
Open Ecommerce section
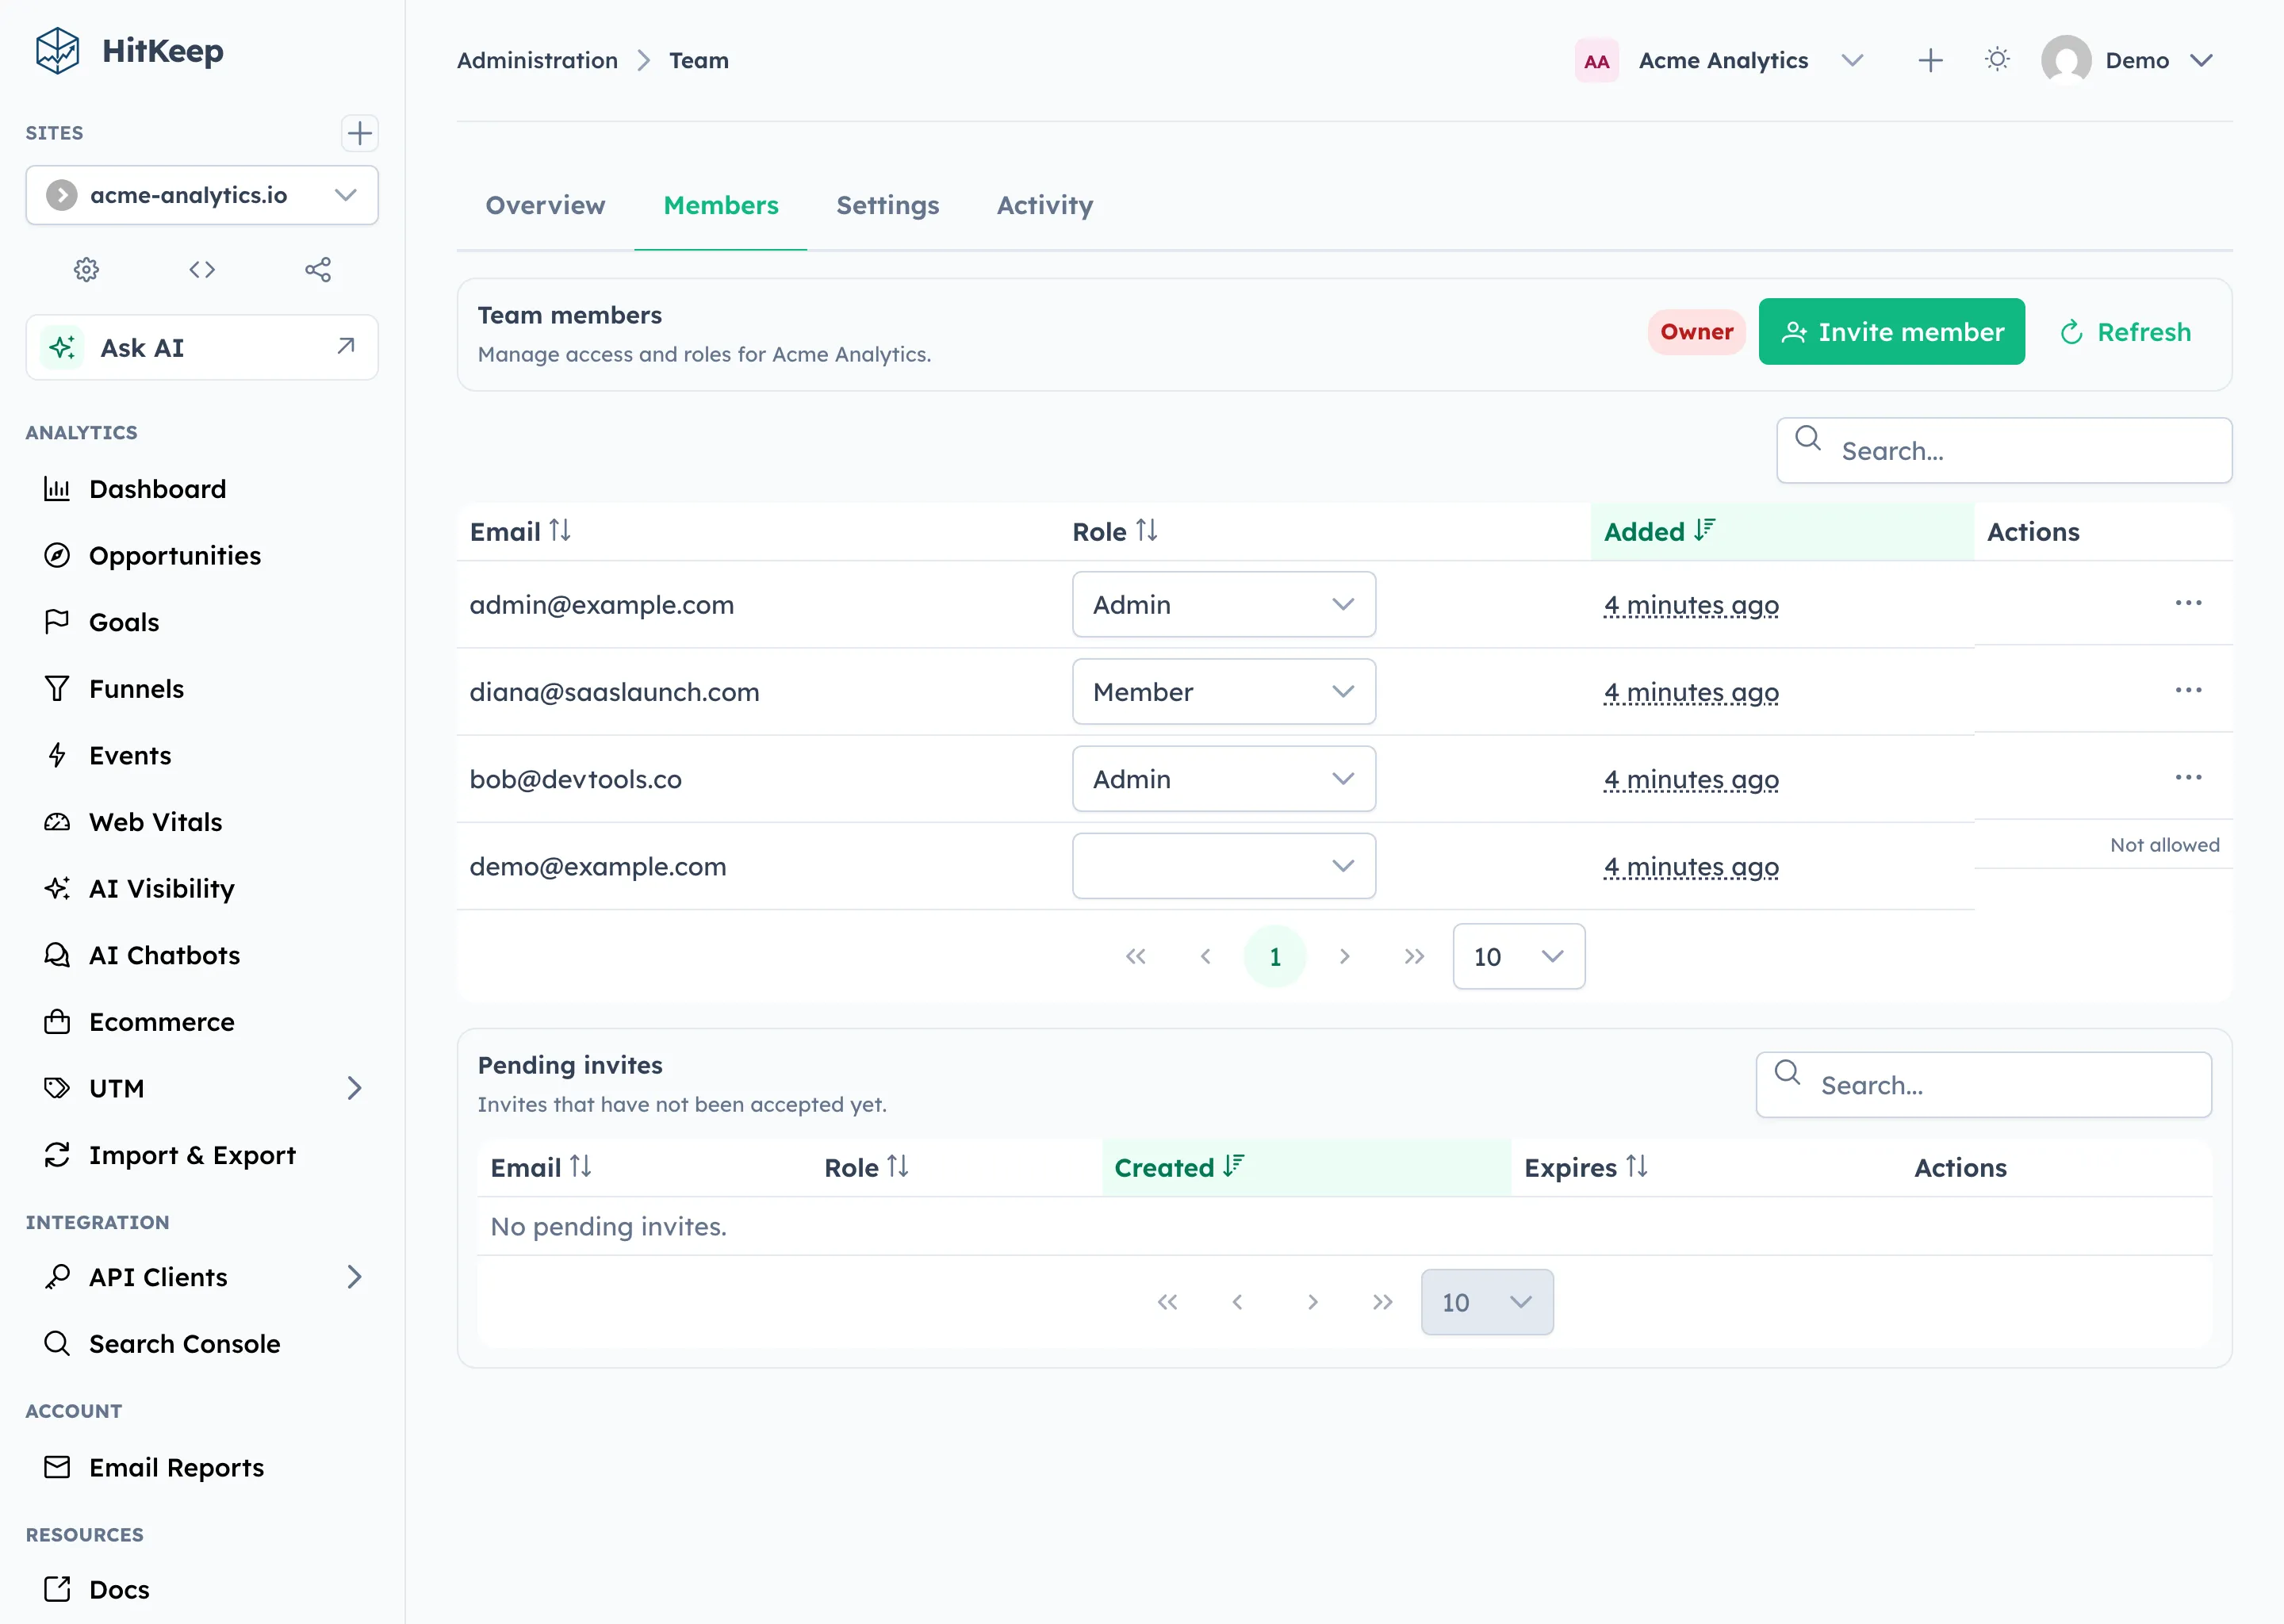point(202,1022)
